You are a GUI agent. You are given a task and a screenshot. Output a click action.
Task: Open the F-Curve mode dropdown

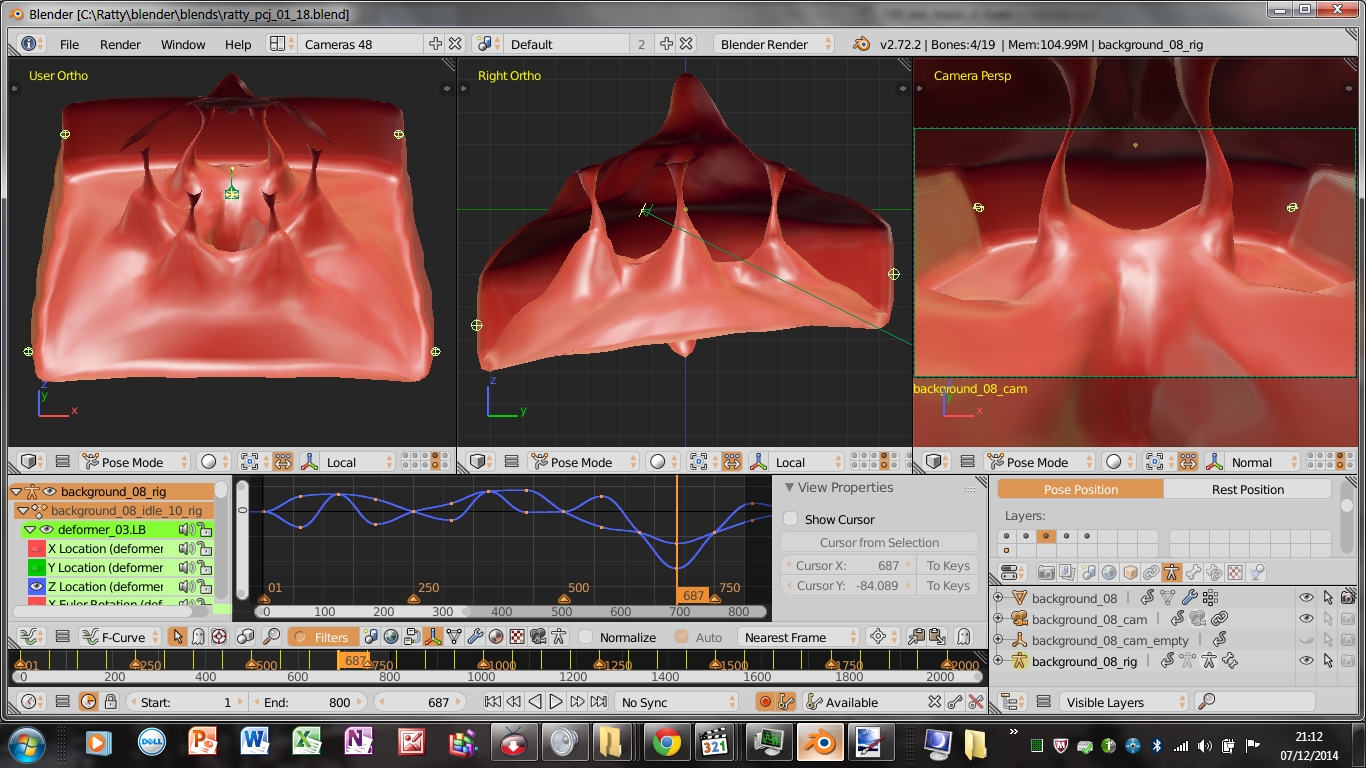click(x=119, y=637)
